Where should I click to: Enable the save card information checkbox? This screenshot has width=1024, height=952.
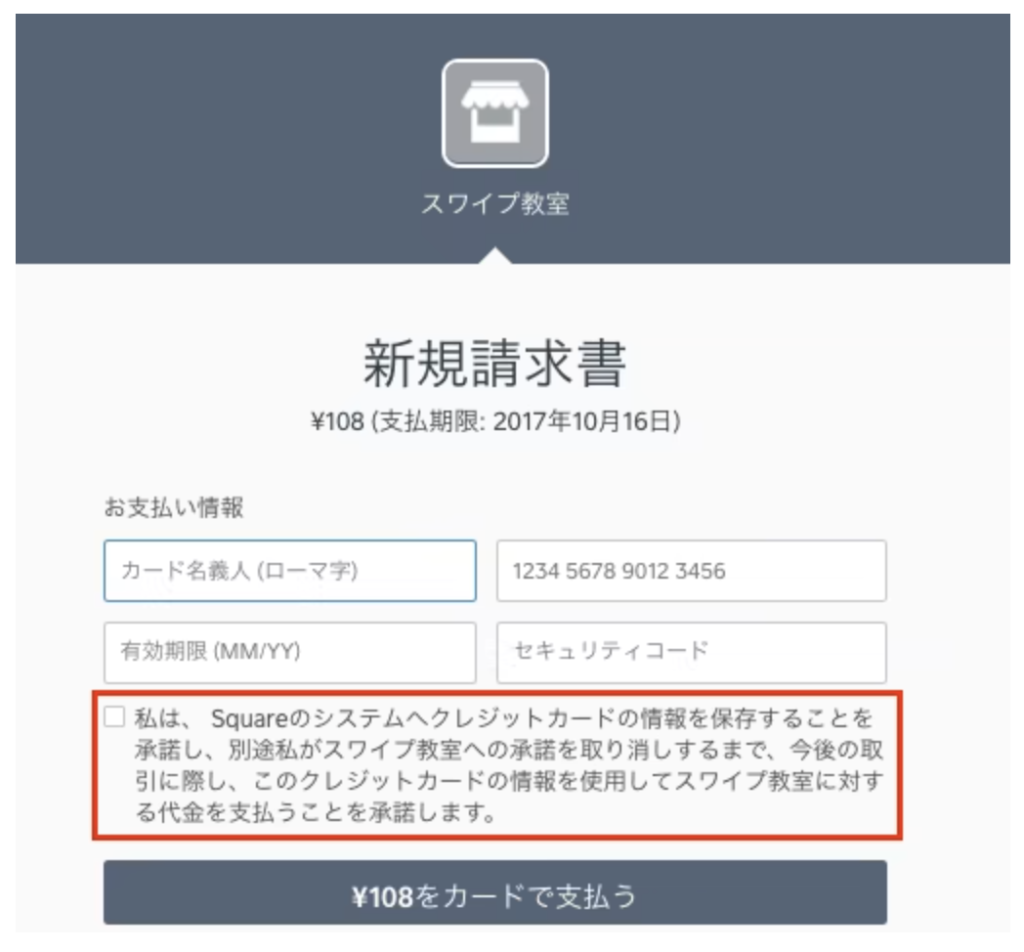point(115,716)
